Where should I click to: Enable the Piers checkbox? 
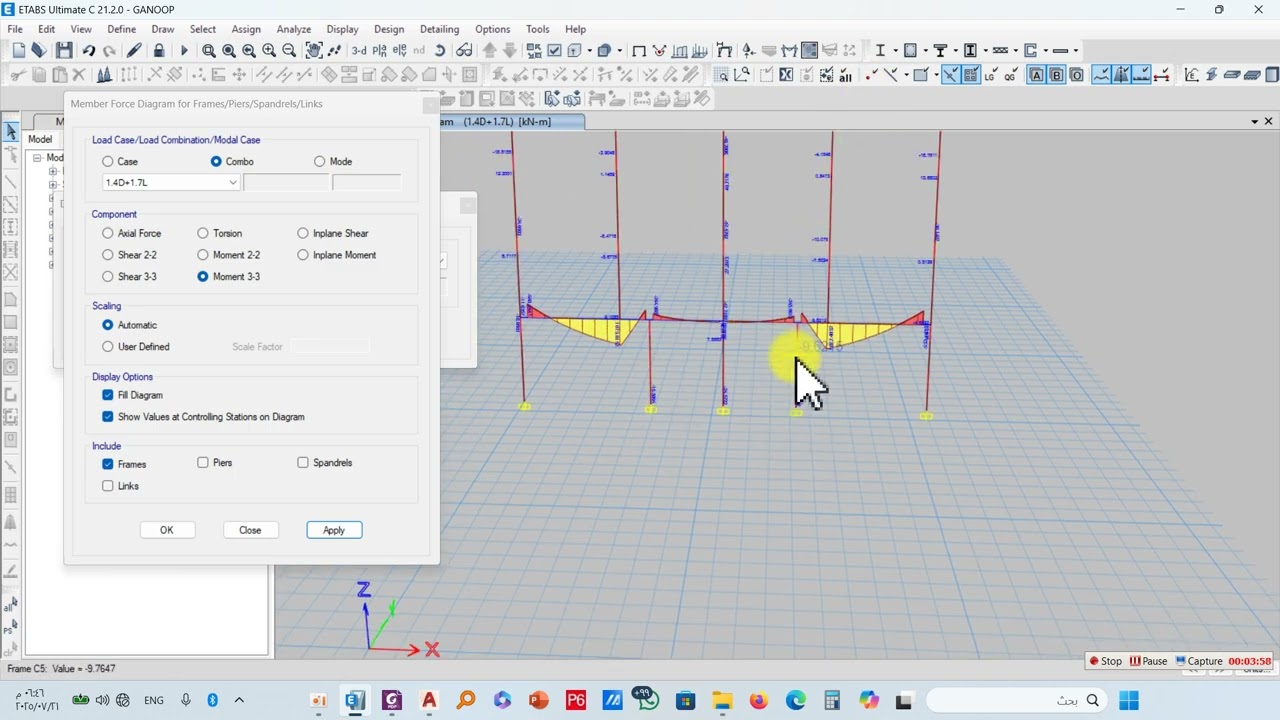[x=203, y=463]
